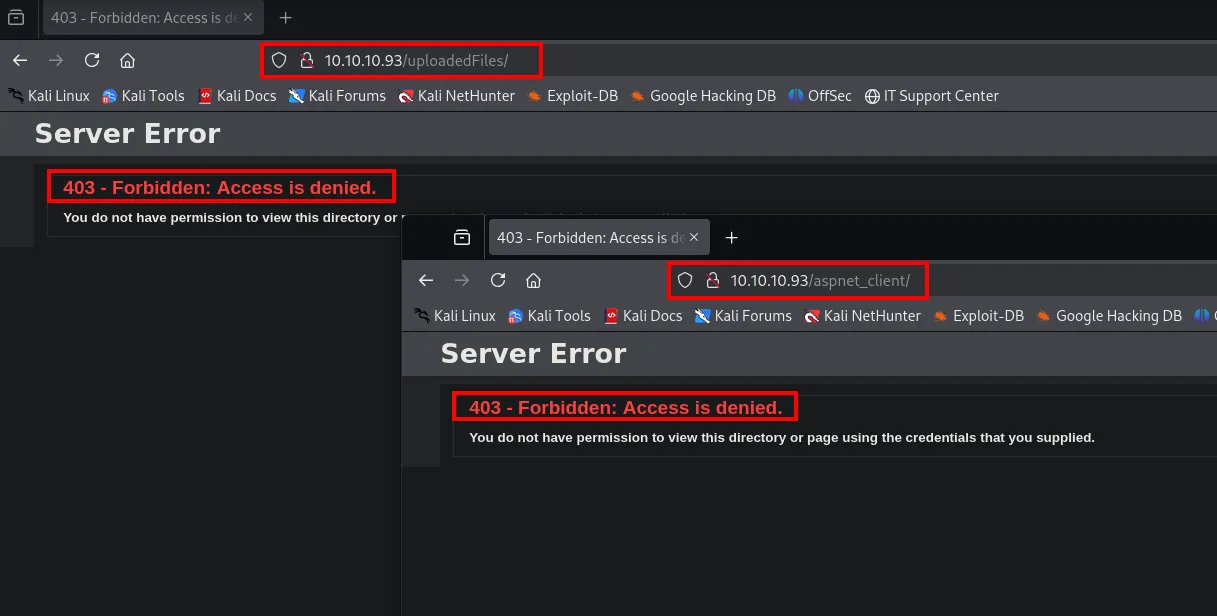The height and width of the screenshot is (616, 1217).
Task: Click insecure lock icon for aspnet_client URL
Action: pyautogui.click(x=713, y=281)
